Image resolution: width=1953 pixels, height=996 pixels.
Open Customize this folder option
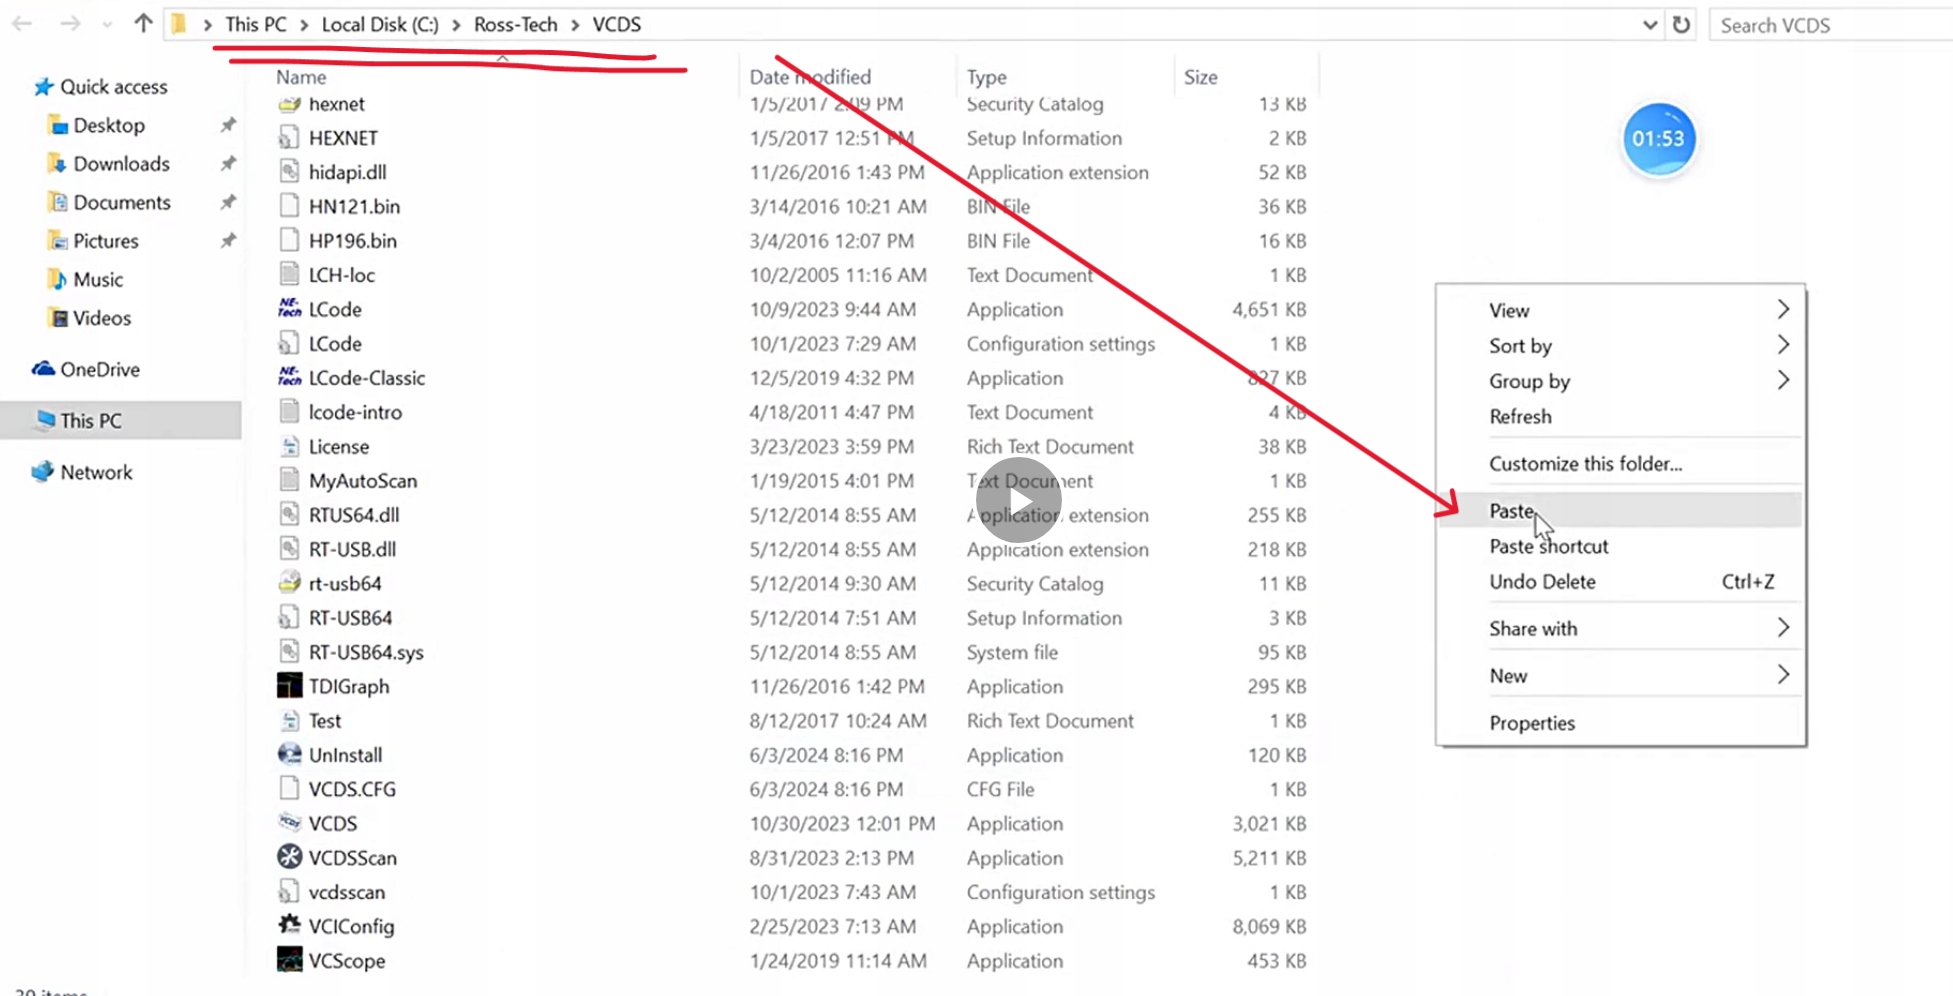pos(1620,463)
